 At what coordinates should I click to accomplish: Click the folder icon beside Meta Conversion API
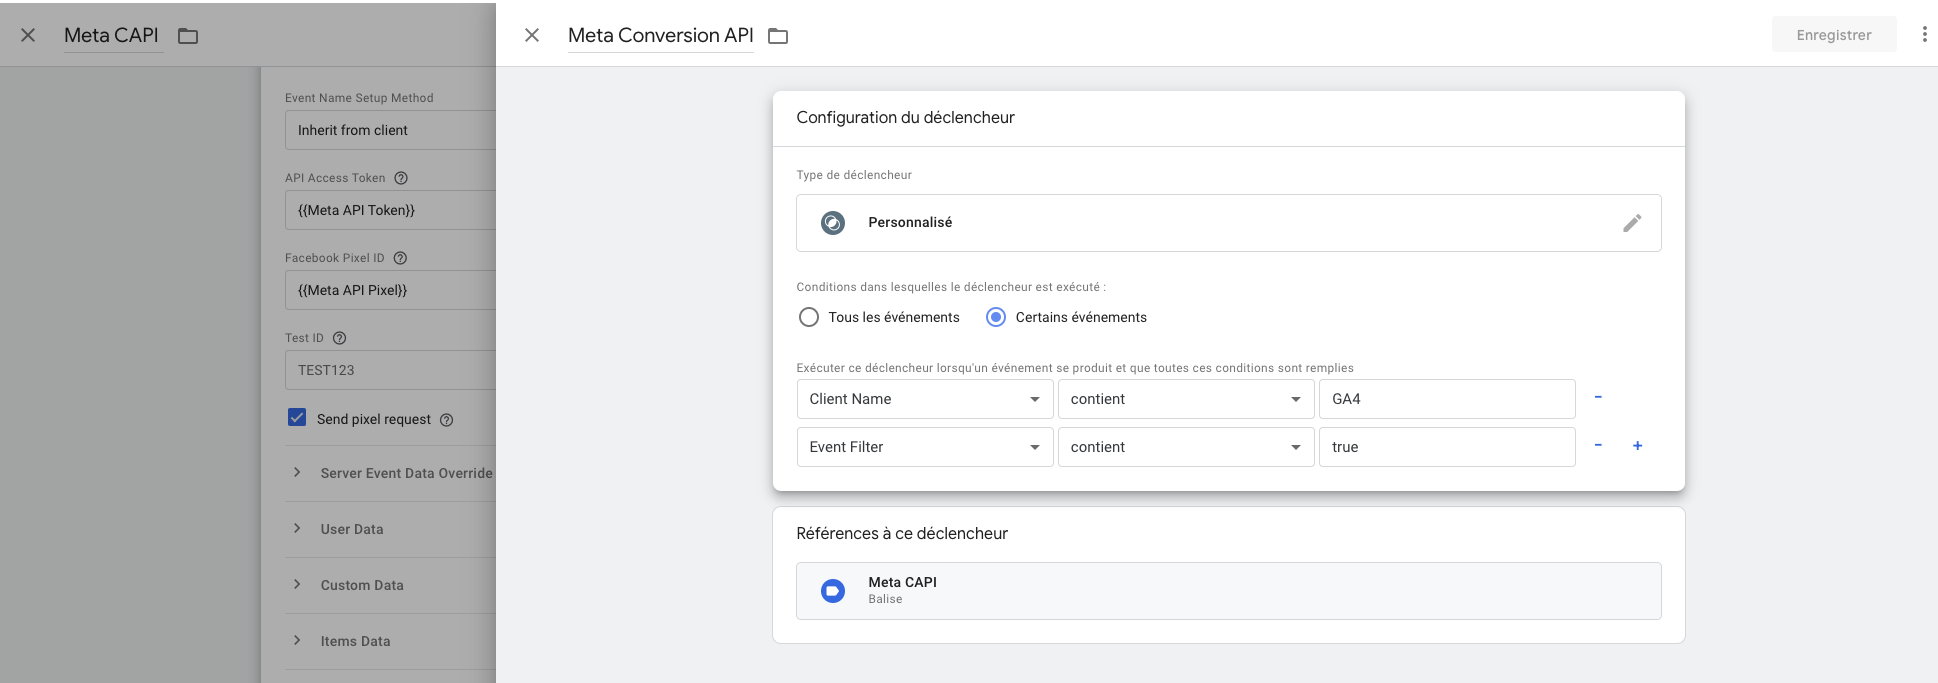[778, 36]
